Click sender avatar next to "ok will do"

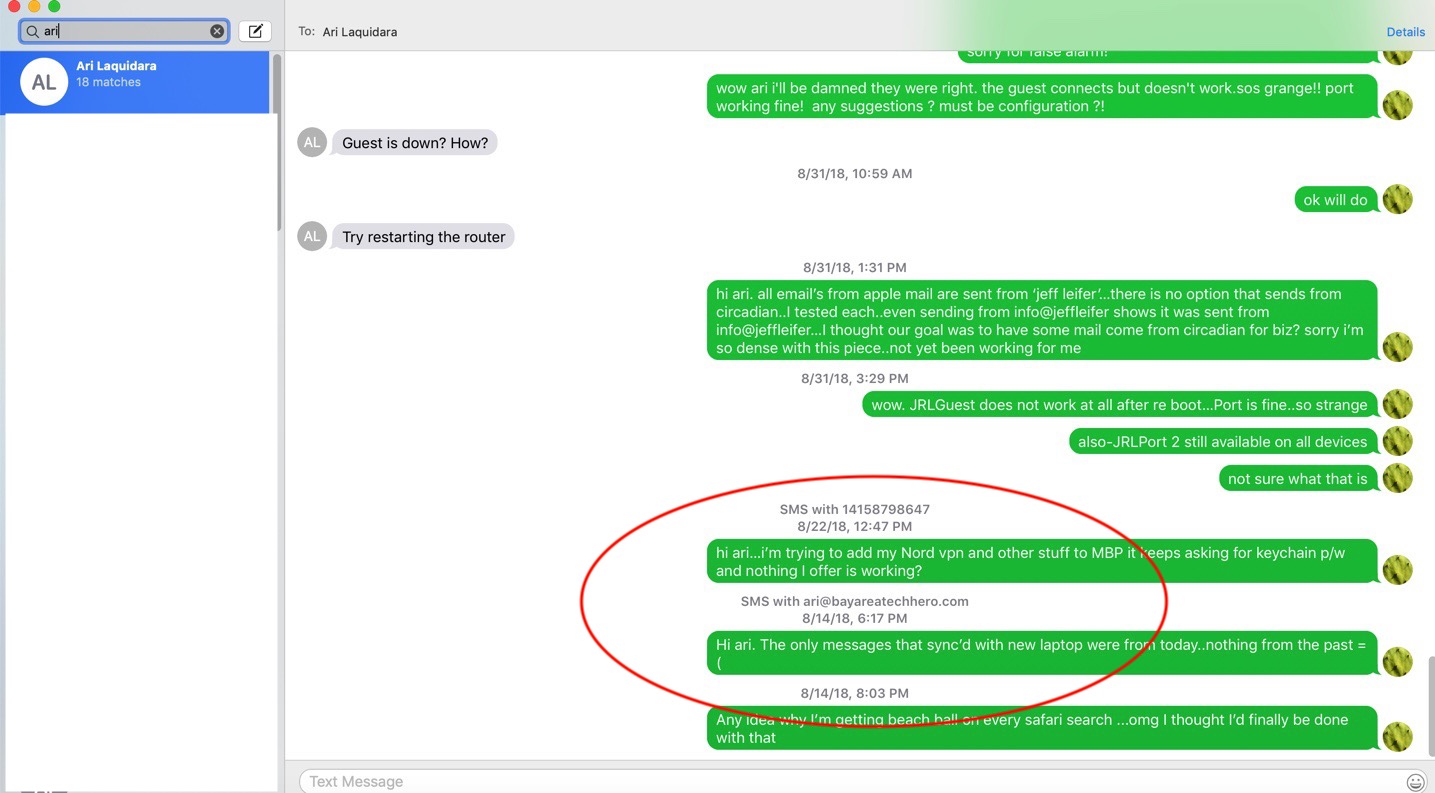(1397, 200)
